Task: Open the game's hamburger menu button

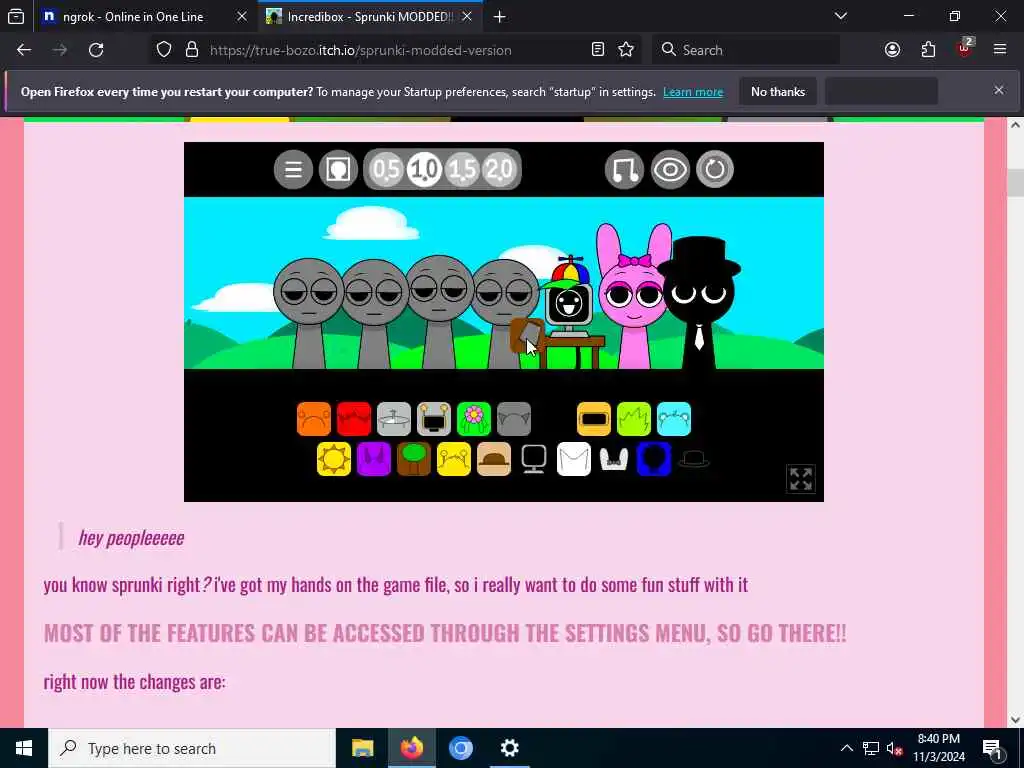Action: click(x=293, y=169)
